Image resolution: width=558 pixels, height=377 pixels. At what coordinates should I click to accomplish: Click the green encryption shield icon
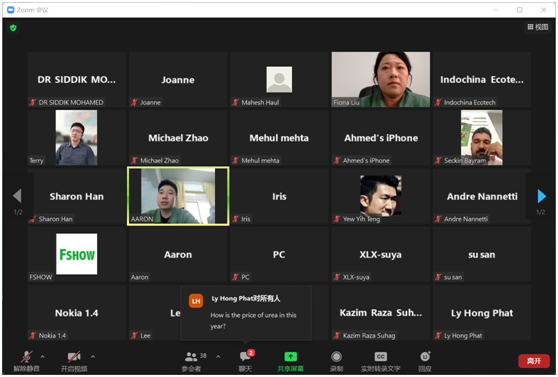pos(13,28)
